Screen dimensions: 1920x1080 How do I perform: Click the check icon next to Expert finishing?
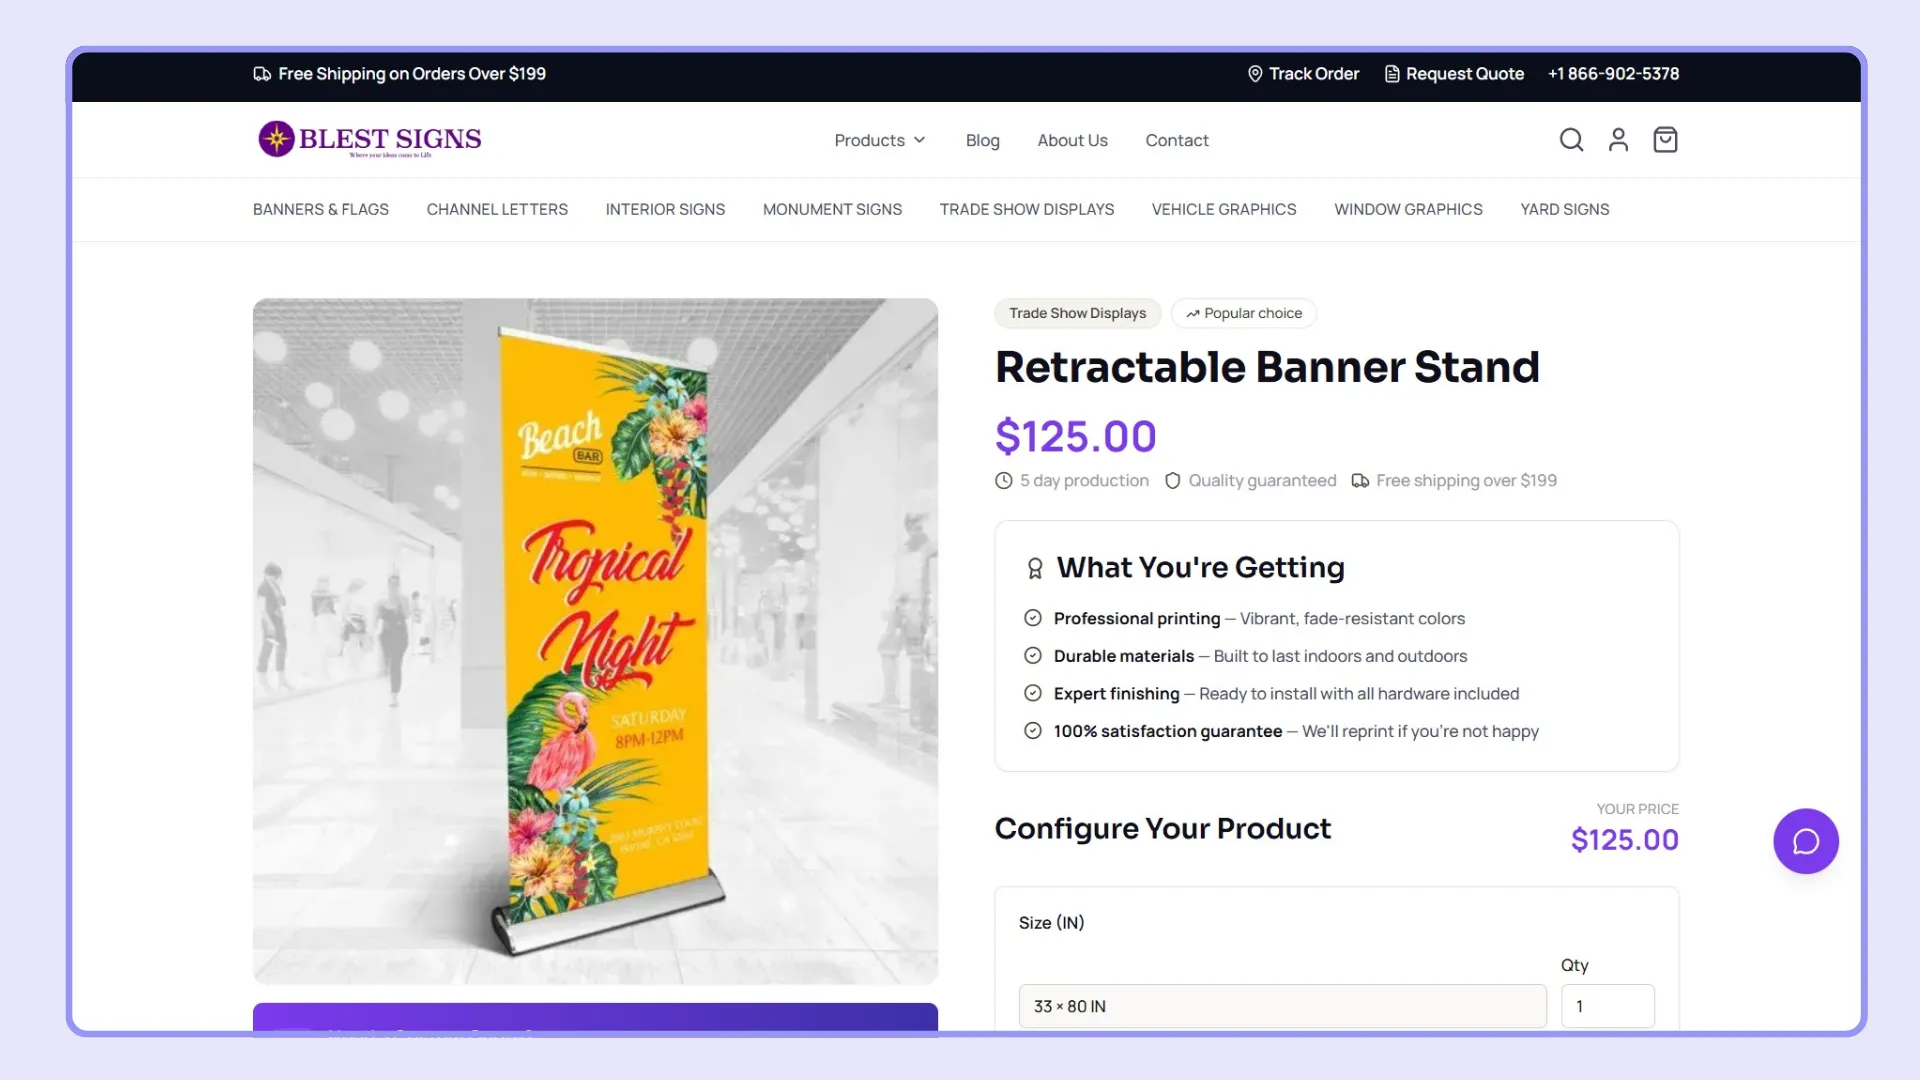point(1033,693)
